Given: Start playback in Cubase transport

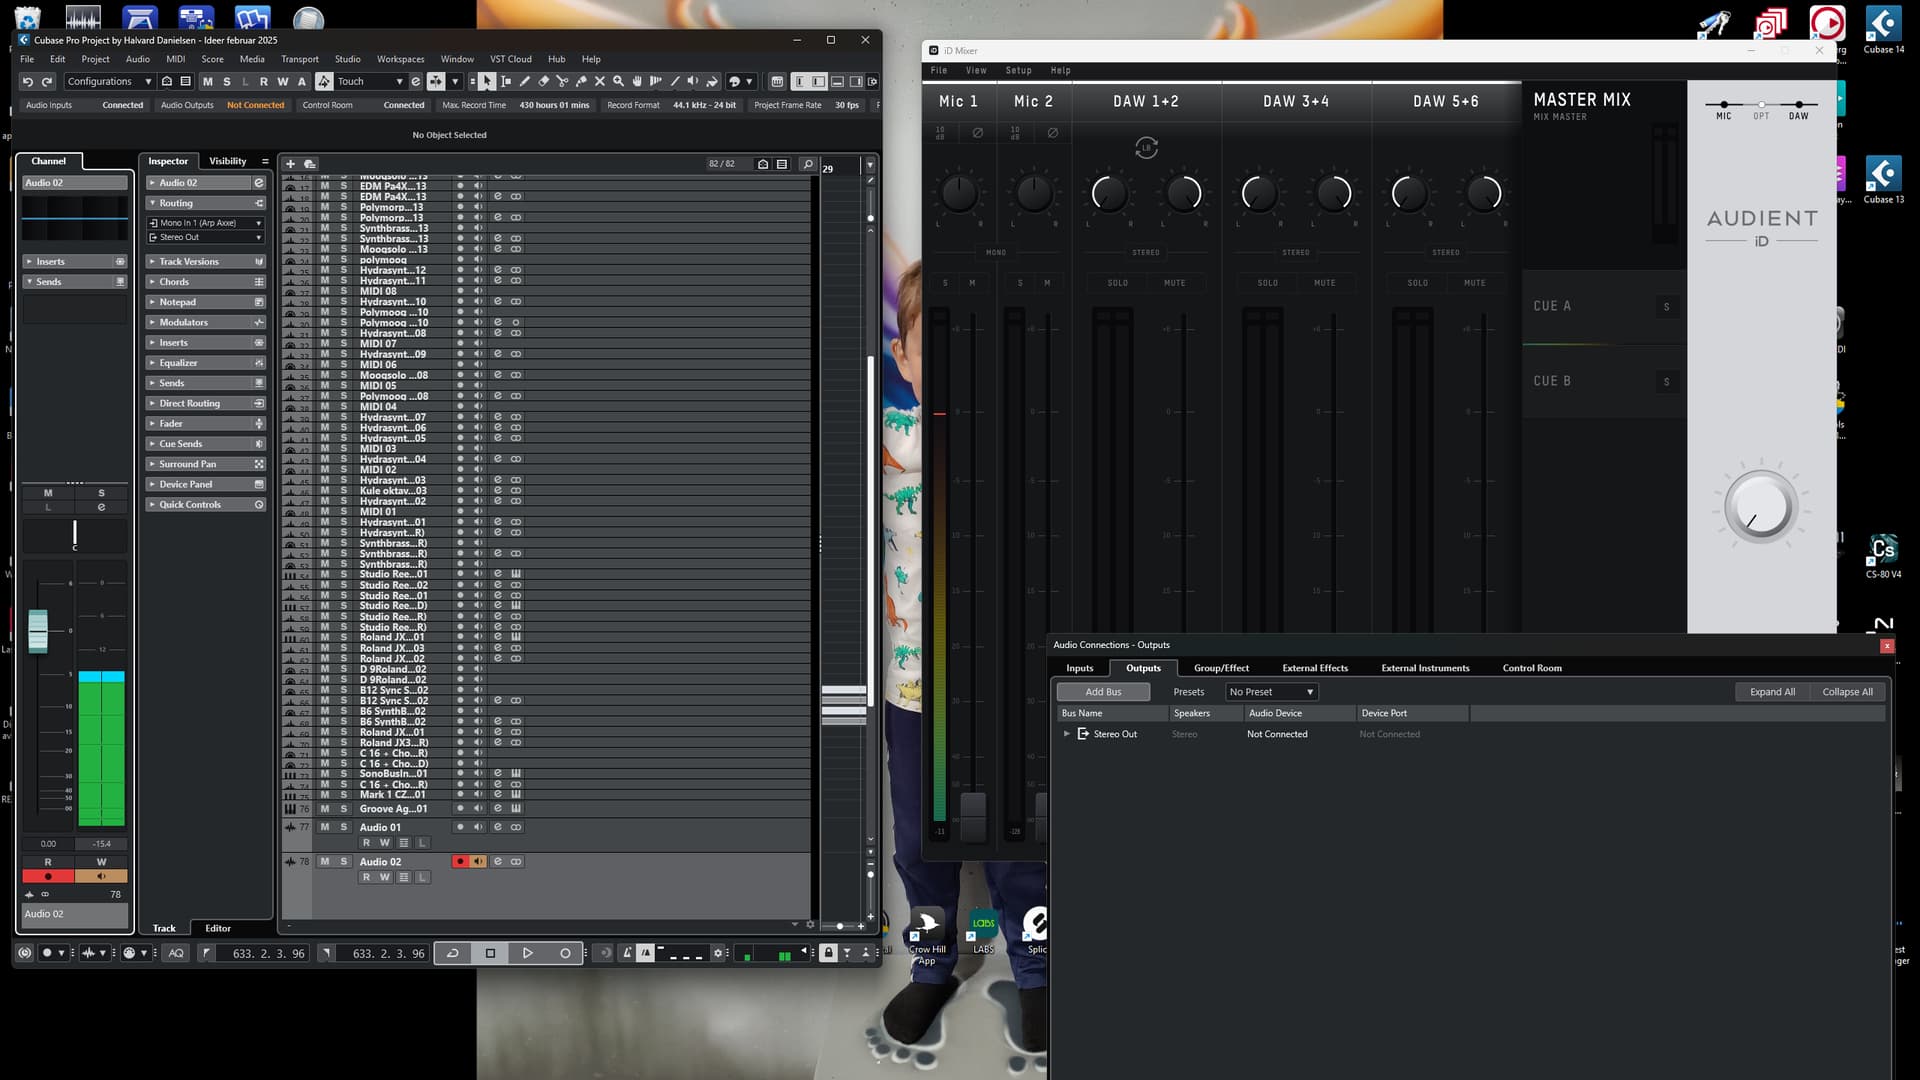Looking at the screenshot, I should [x=528, y=953].
